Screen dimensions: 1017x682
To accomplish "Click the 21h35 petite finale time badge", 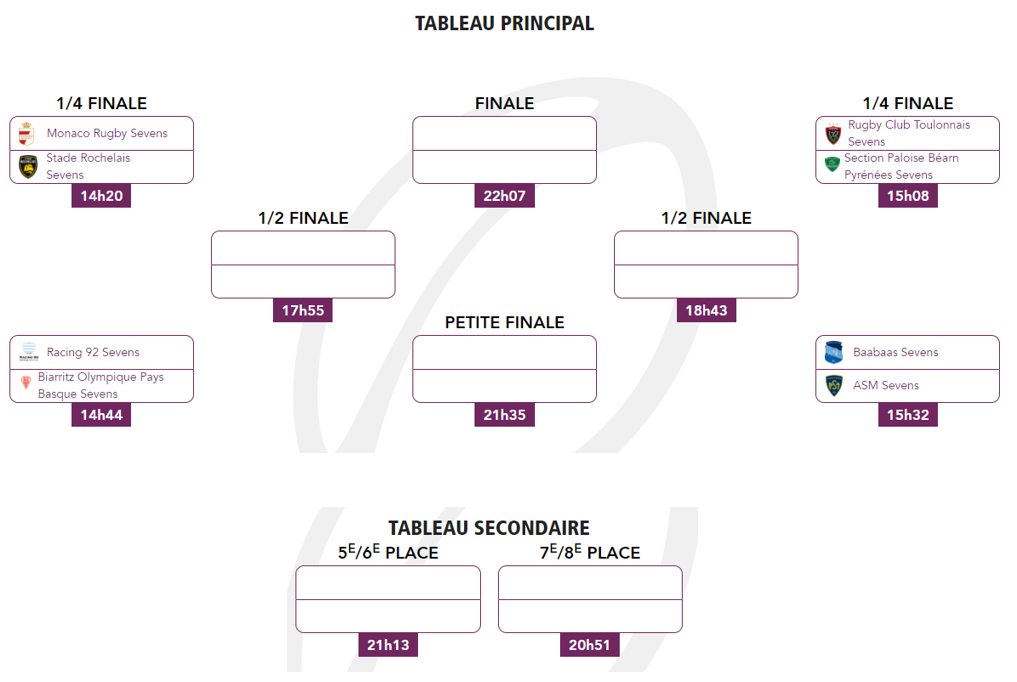I will 504,415.
